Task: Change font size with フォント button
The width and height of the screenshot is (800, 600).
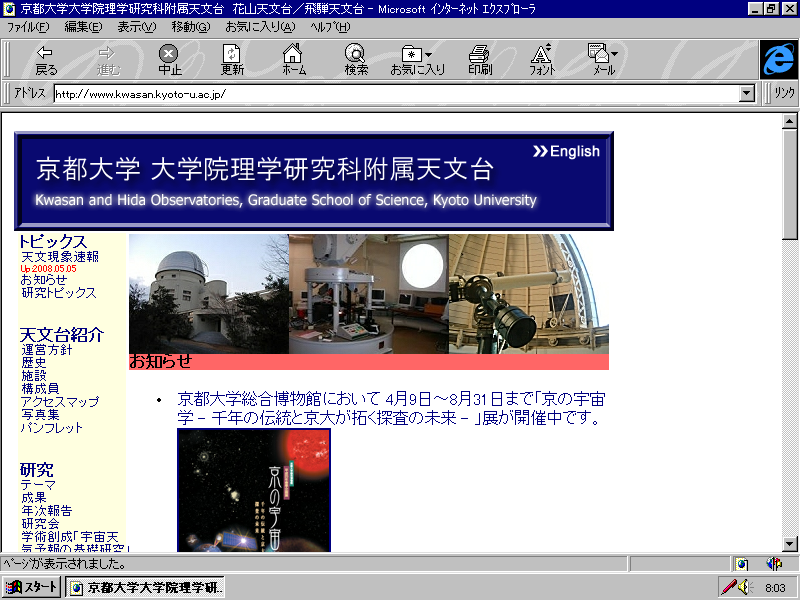Action: (541, 60)
